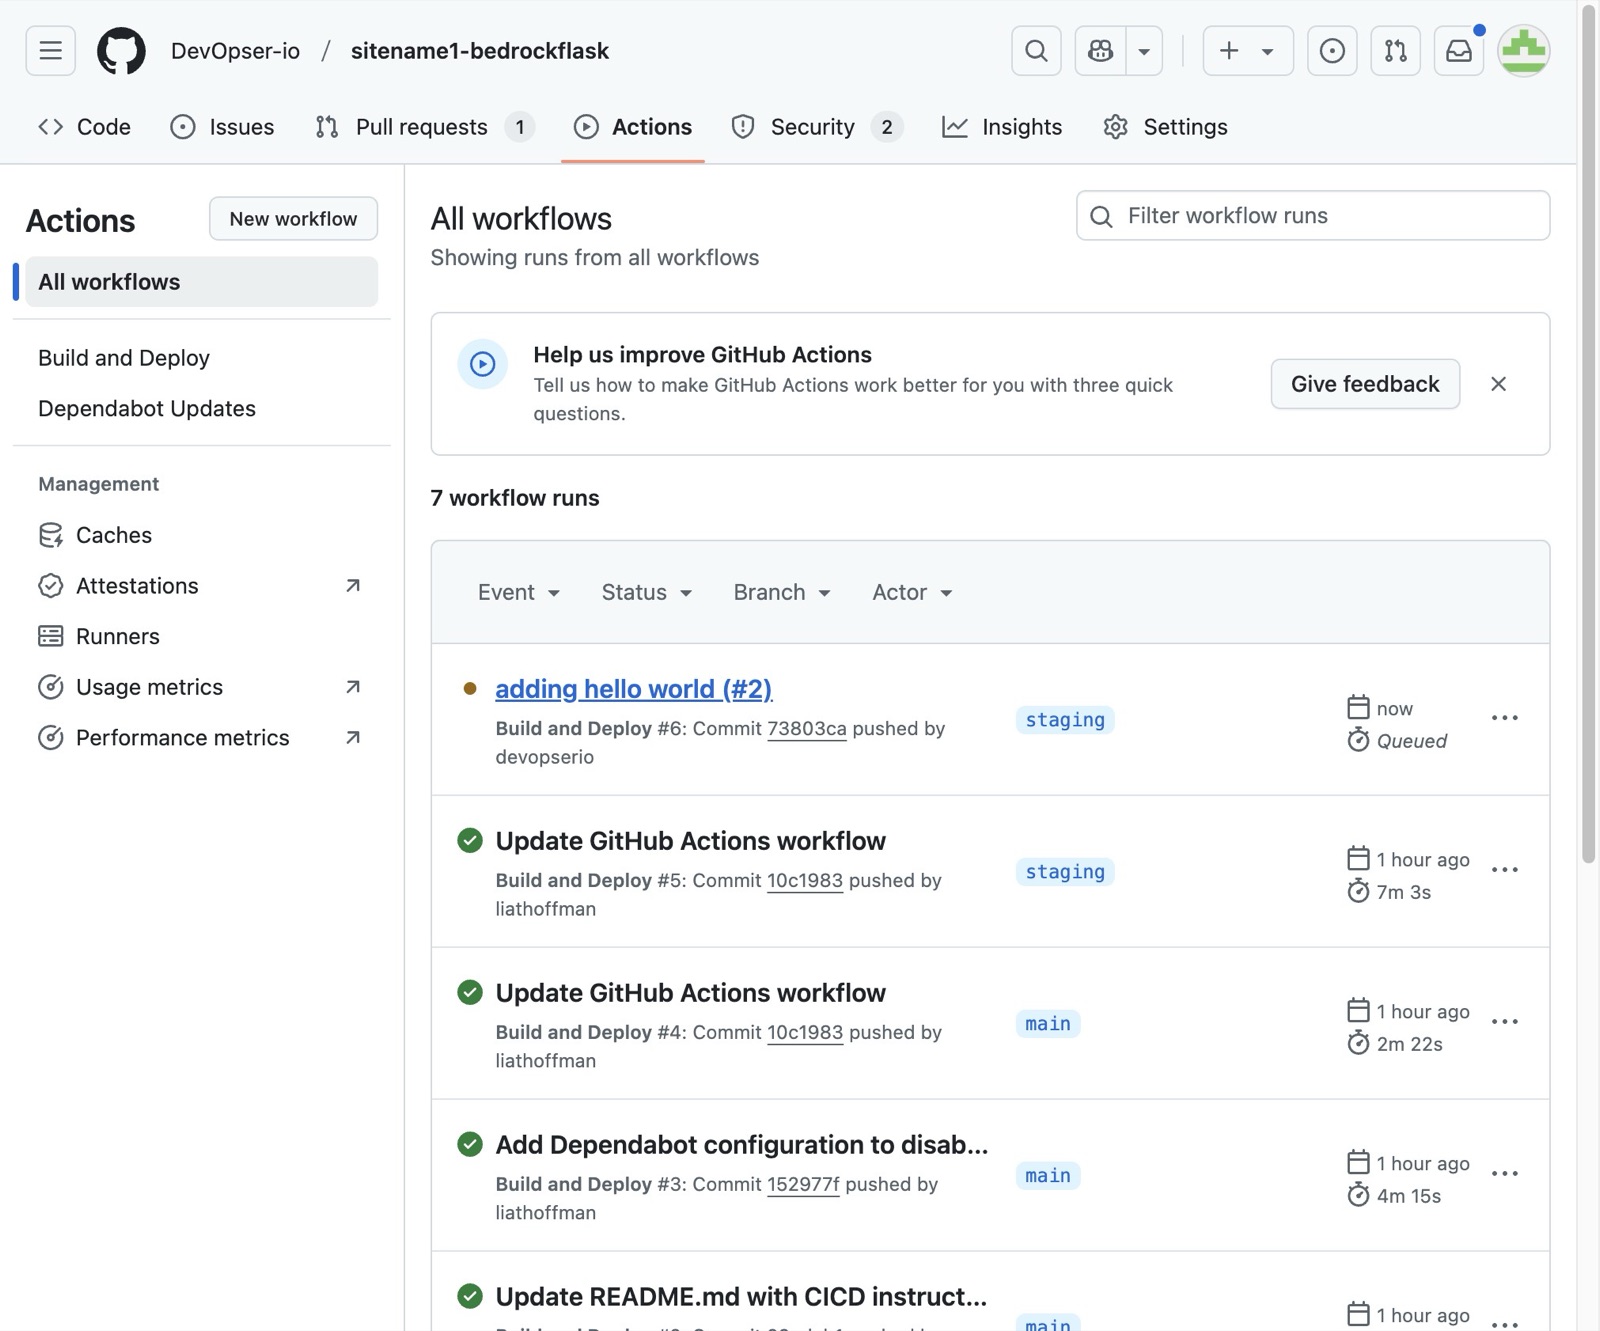The image size is (1600, 1331).
Task: Open the Copilot icon in header
Action: (x=1100, y=51)
